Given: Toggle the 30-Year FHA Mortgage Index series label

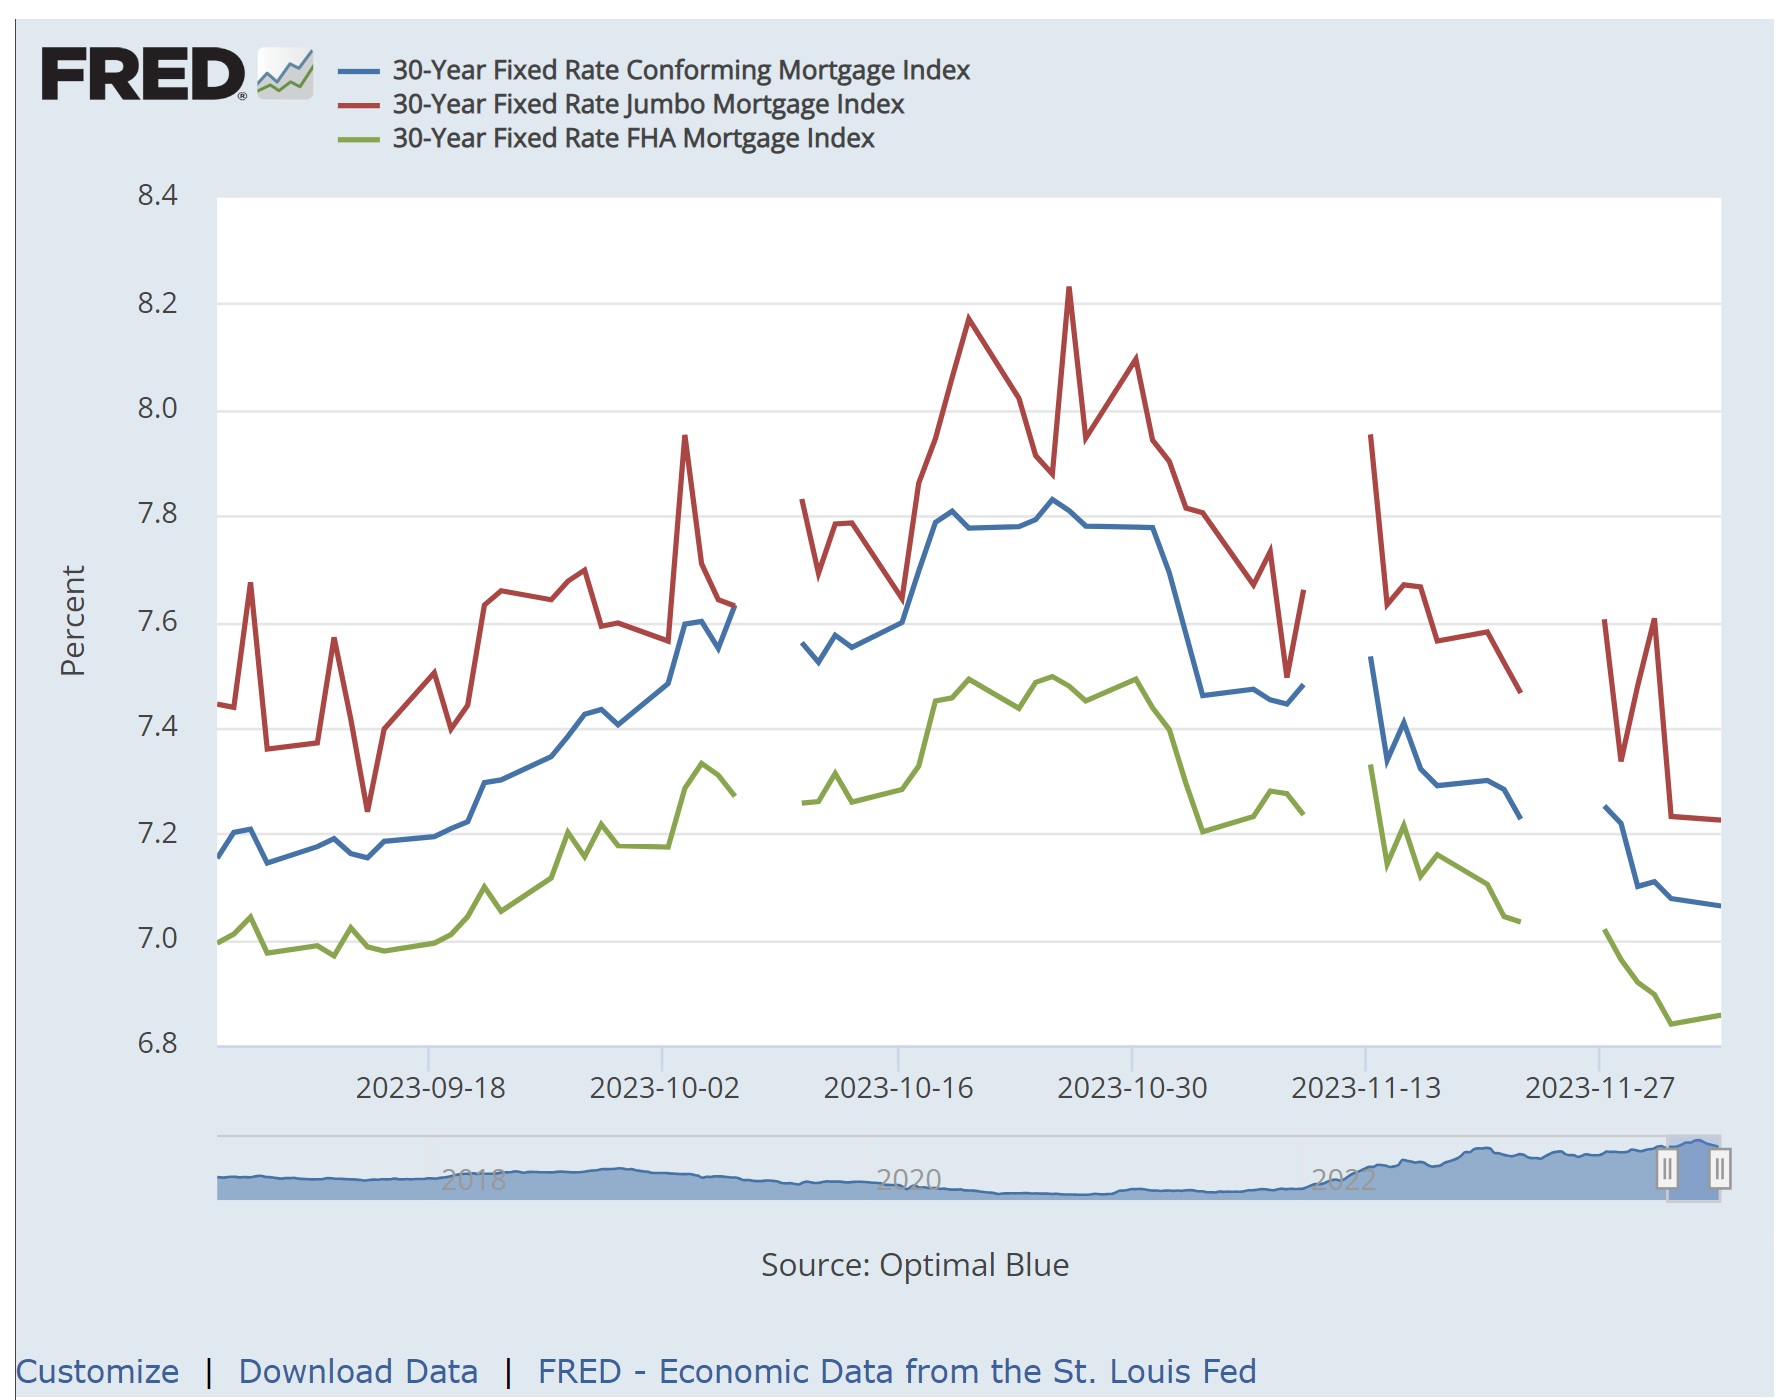Looking at the screenshot, I should (x=633, y=139).
